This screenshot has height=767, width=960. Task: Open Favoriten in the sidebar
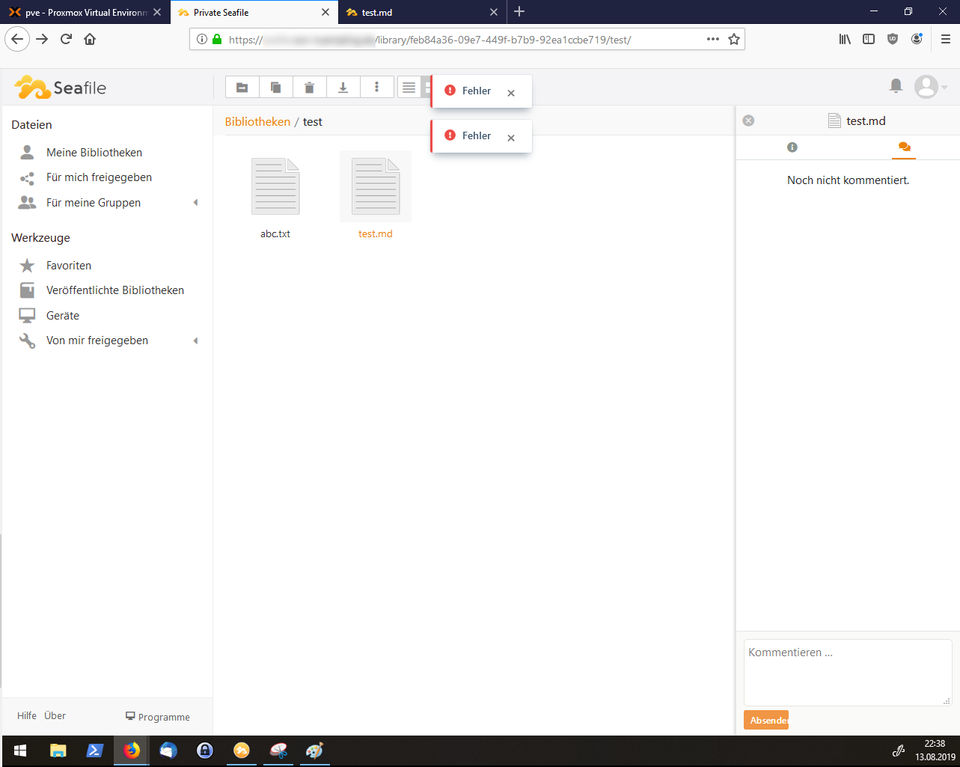(x=69, y=266)
